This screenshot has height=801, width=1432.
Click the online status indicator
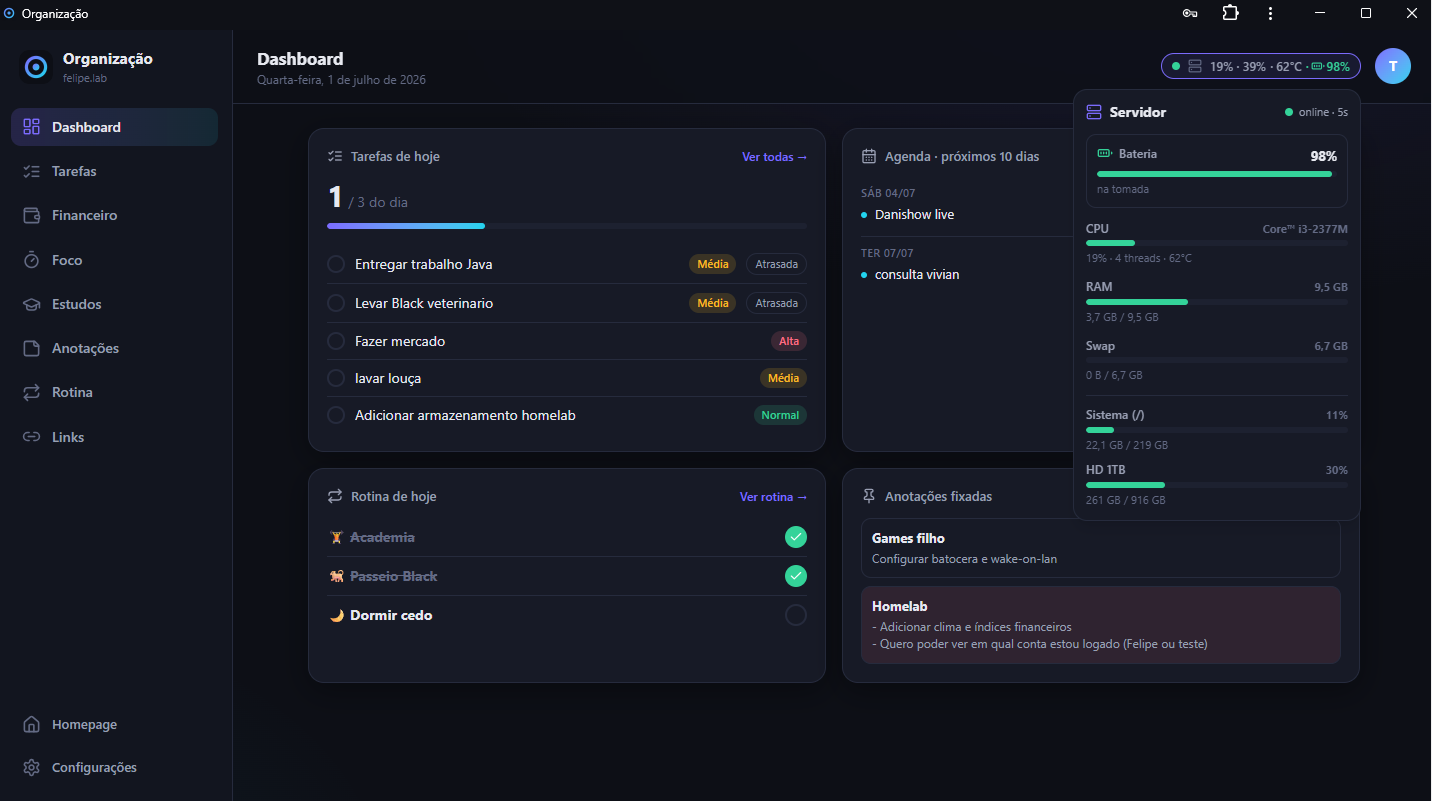click(x=1316, y=112)
